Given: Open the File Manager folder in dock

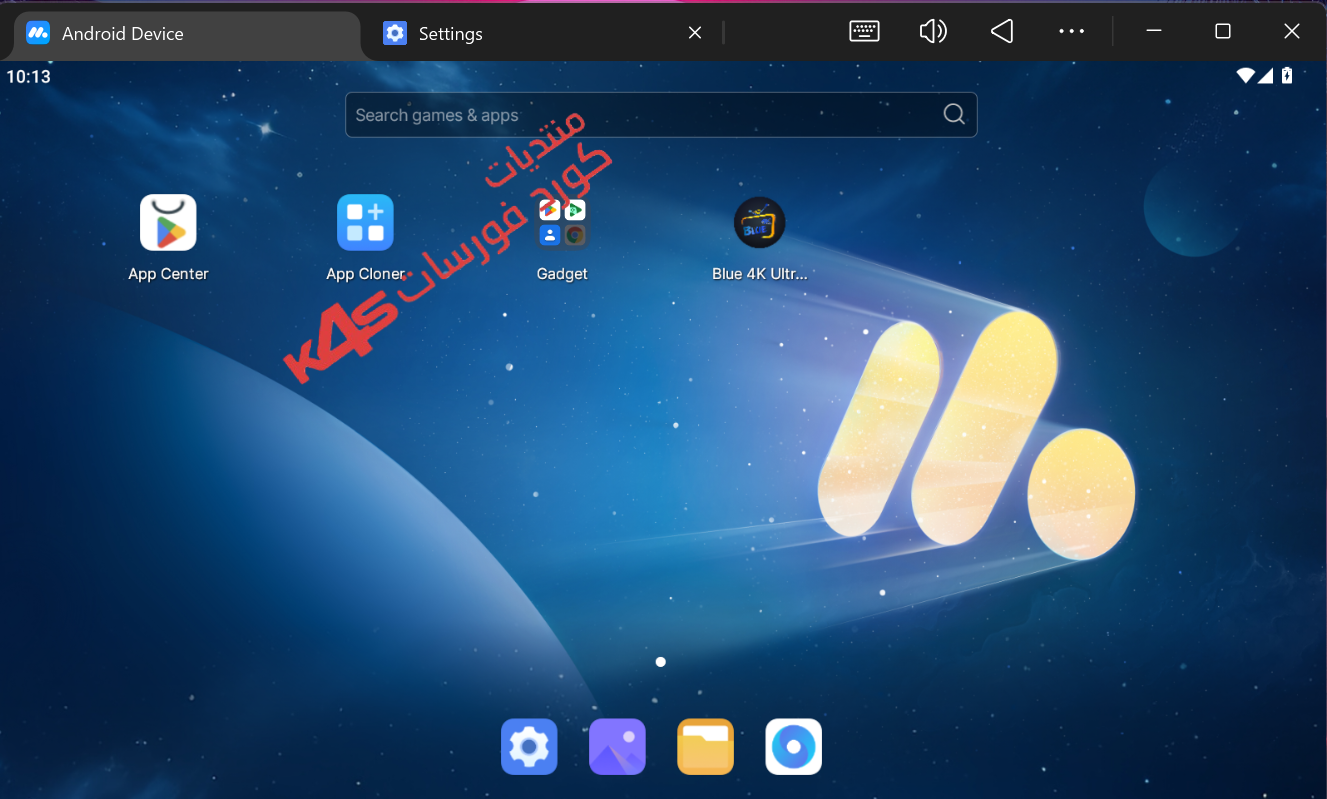Looking at the screenshot, I should (705, 747).
